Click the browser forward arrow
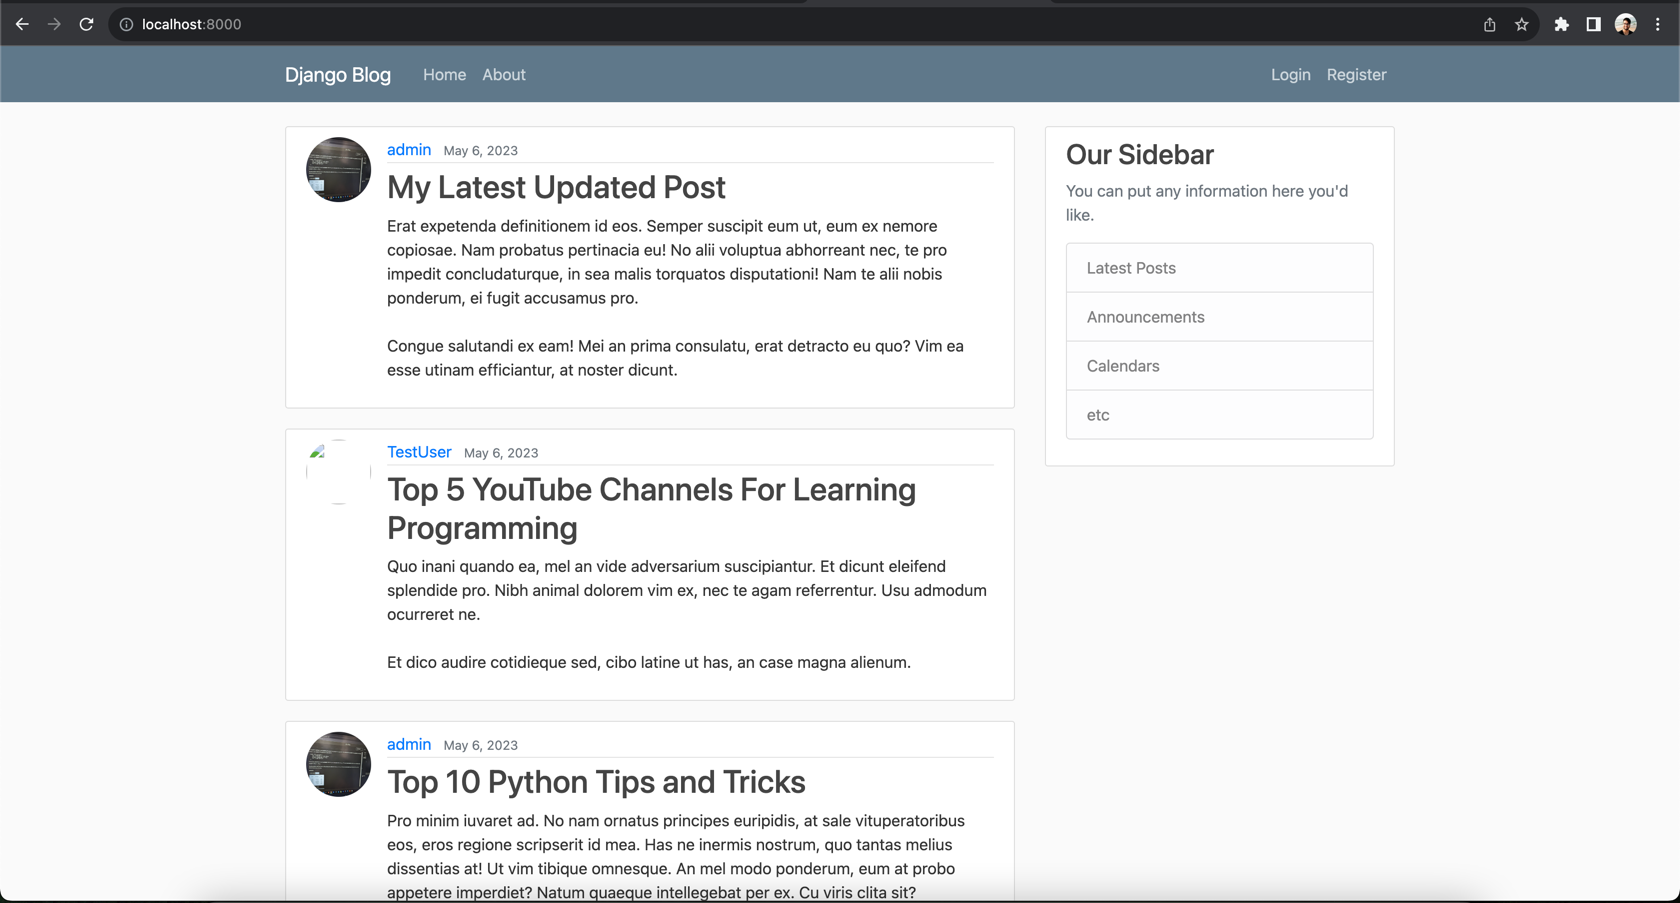 pos(54,24)
